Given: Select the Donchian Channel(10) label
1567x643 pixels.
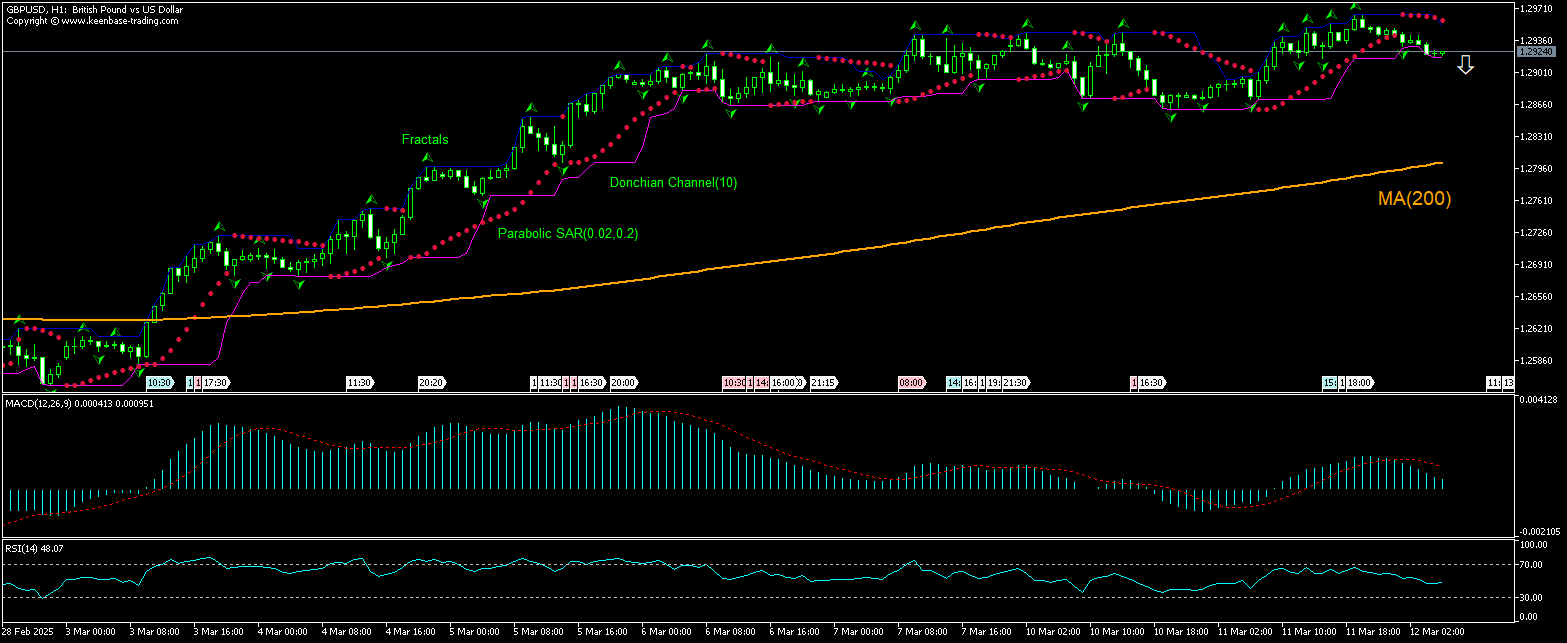Looking at the screenshot, I should [x=673, y=183].
